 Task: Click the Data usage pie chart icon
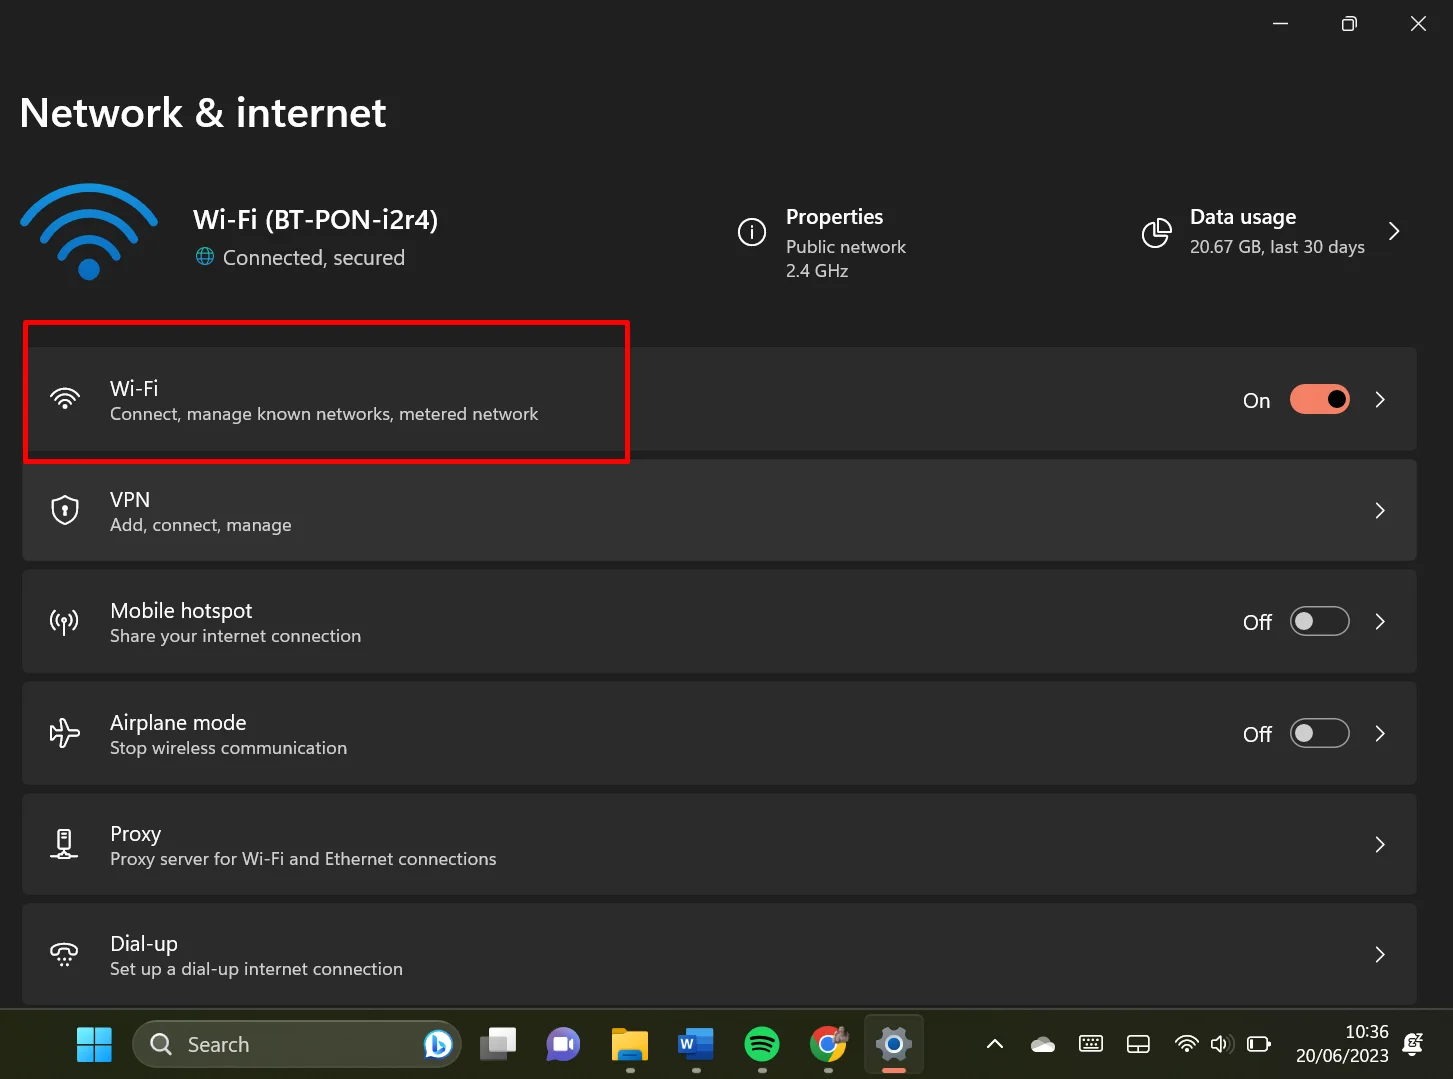(1157, 232)
